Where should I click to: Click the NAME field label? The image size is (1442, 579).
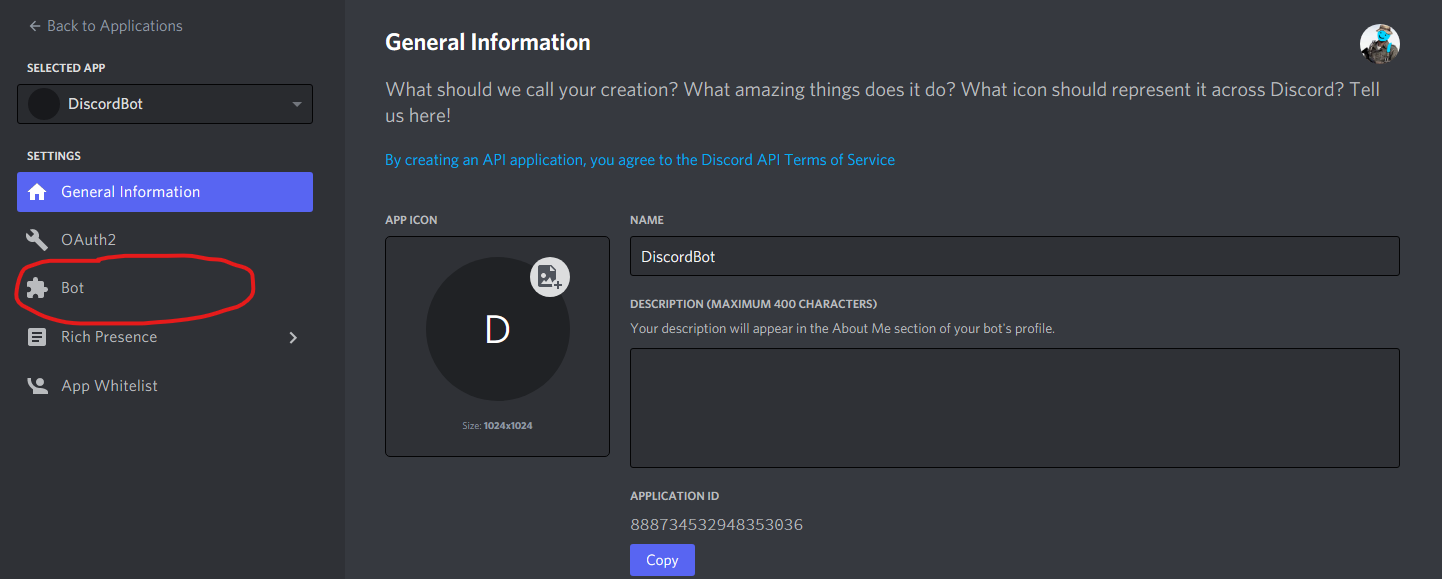click(x=646, y=220)
